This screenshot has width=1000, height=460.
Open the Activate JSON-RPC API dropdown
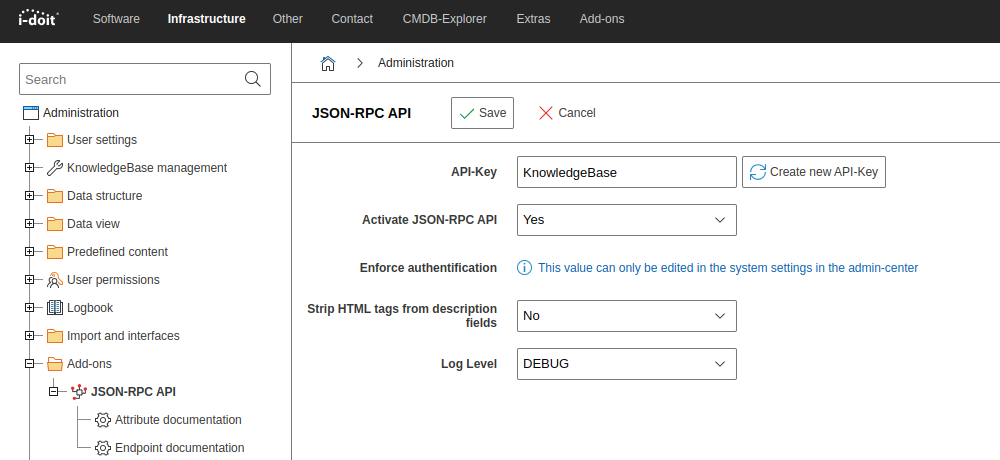pos(626,220)
